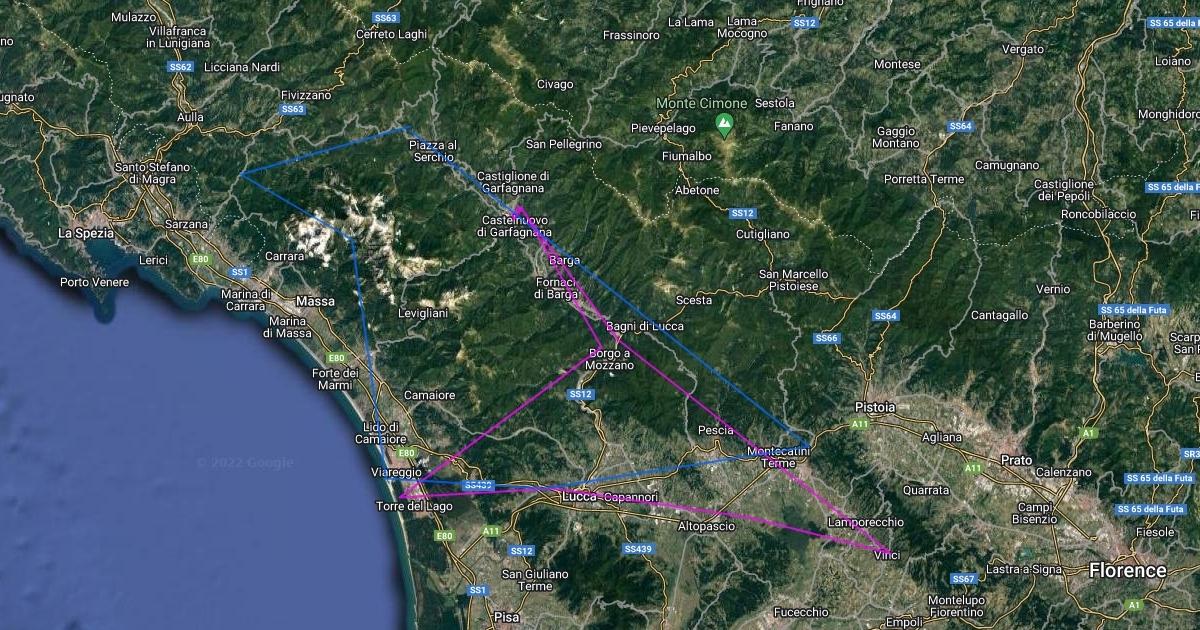Click the Viareggio town label
This screenshot has width=1200, height=630.
coord(395,472)
